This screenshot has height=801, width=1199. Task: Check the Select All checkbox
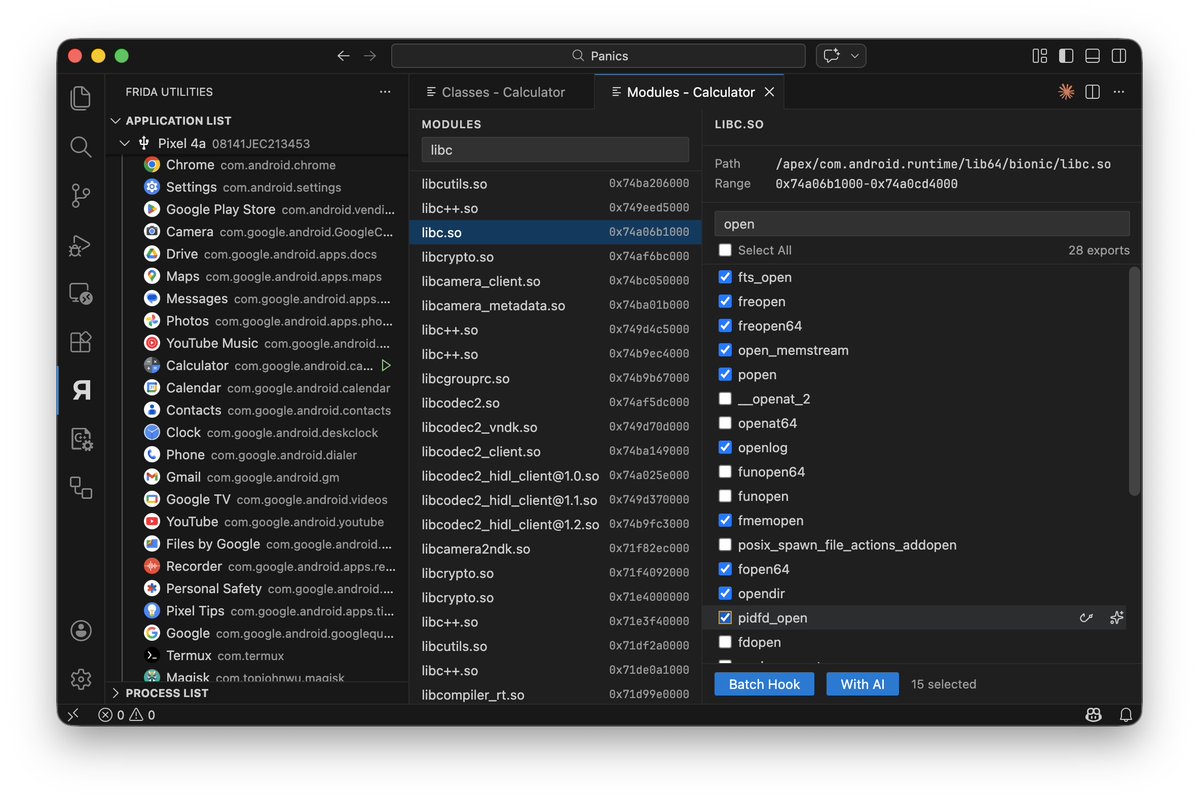725,250
